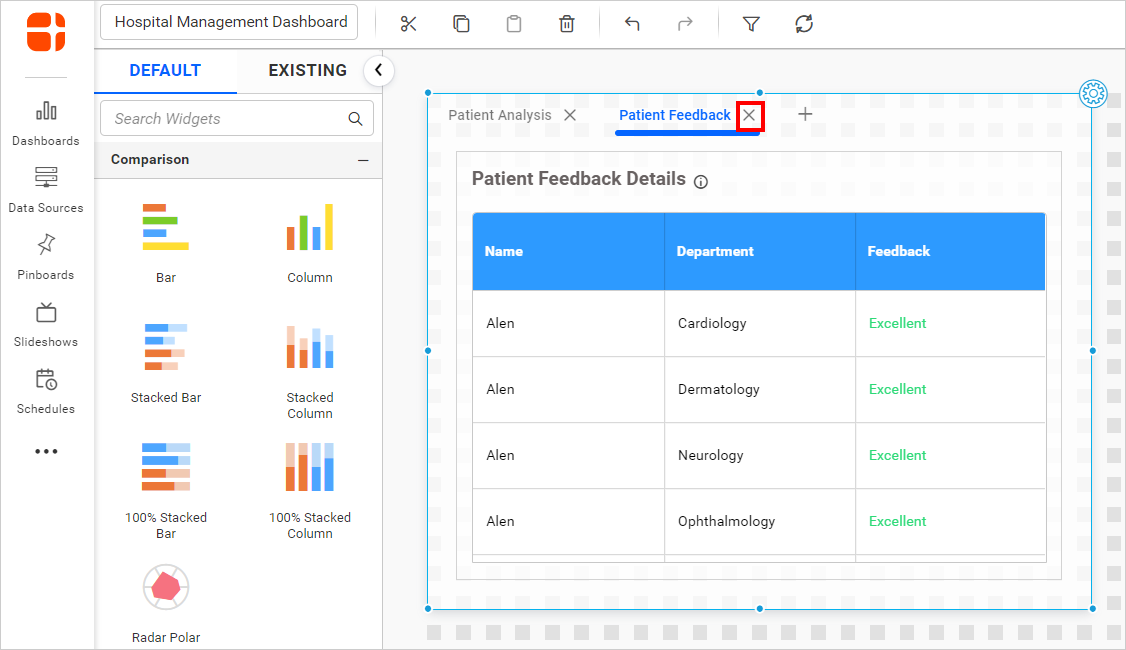Collapse the widgets panel with chevron
The height and width of the screenshot is (650, 1126).
tap(378, 70)
